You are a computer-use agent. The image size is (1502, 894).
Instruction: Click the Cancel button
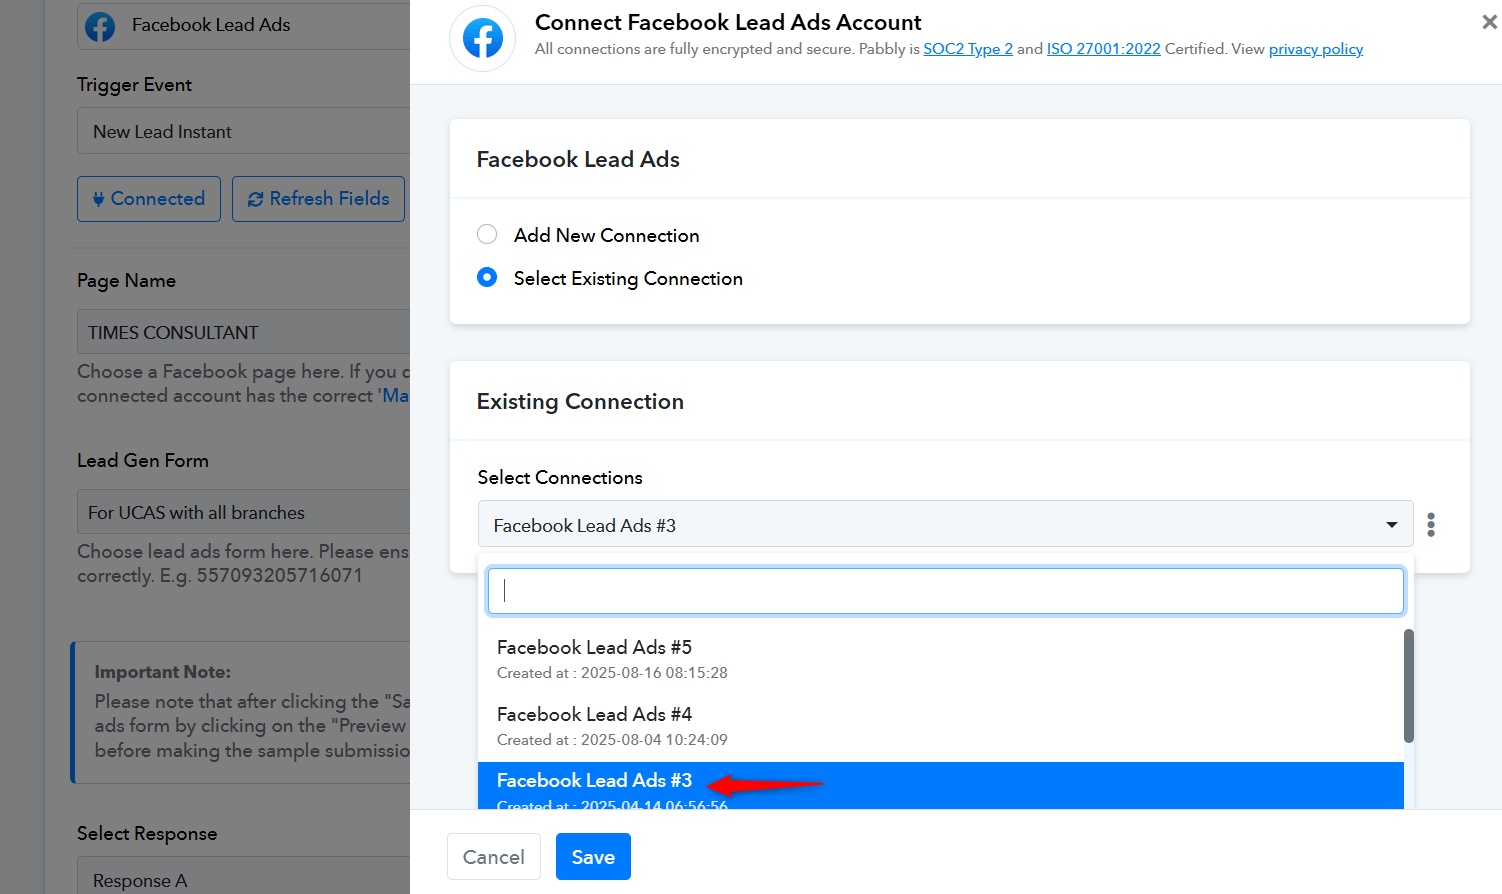tap(494, 857)
